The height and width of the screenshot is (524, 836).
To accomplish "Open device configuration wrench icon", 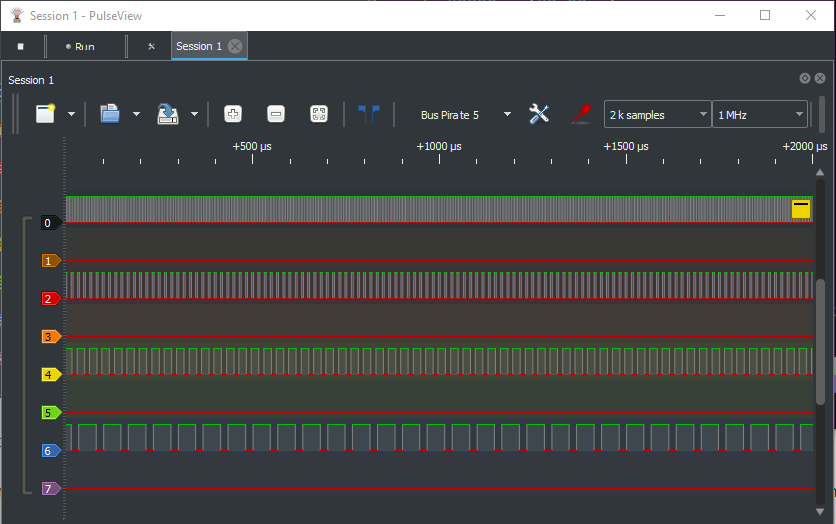I will coord(539,114).
